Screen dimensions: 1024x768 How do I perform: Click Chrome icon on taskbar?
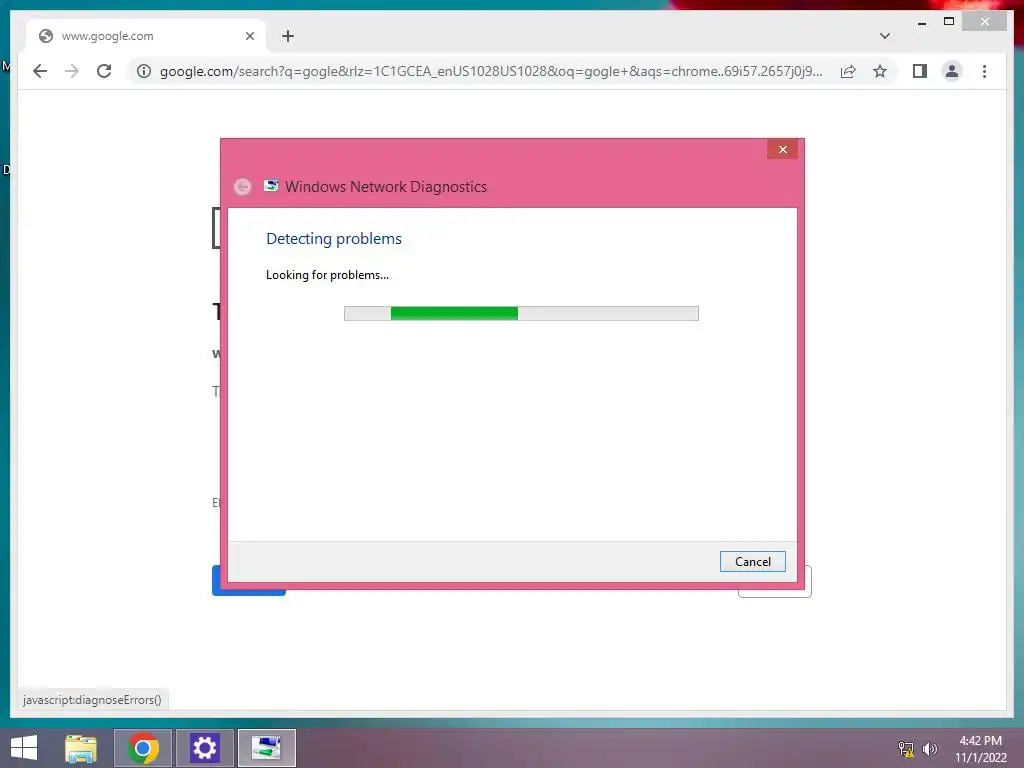[143, 748]
